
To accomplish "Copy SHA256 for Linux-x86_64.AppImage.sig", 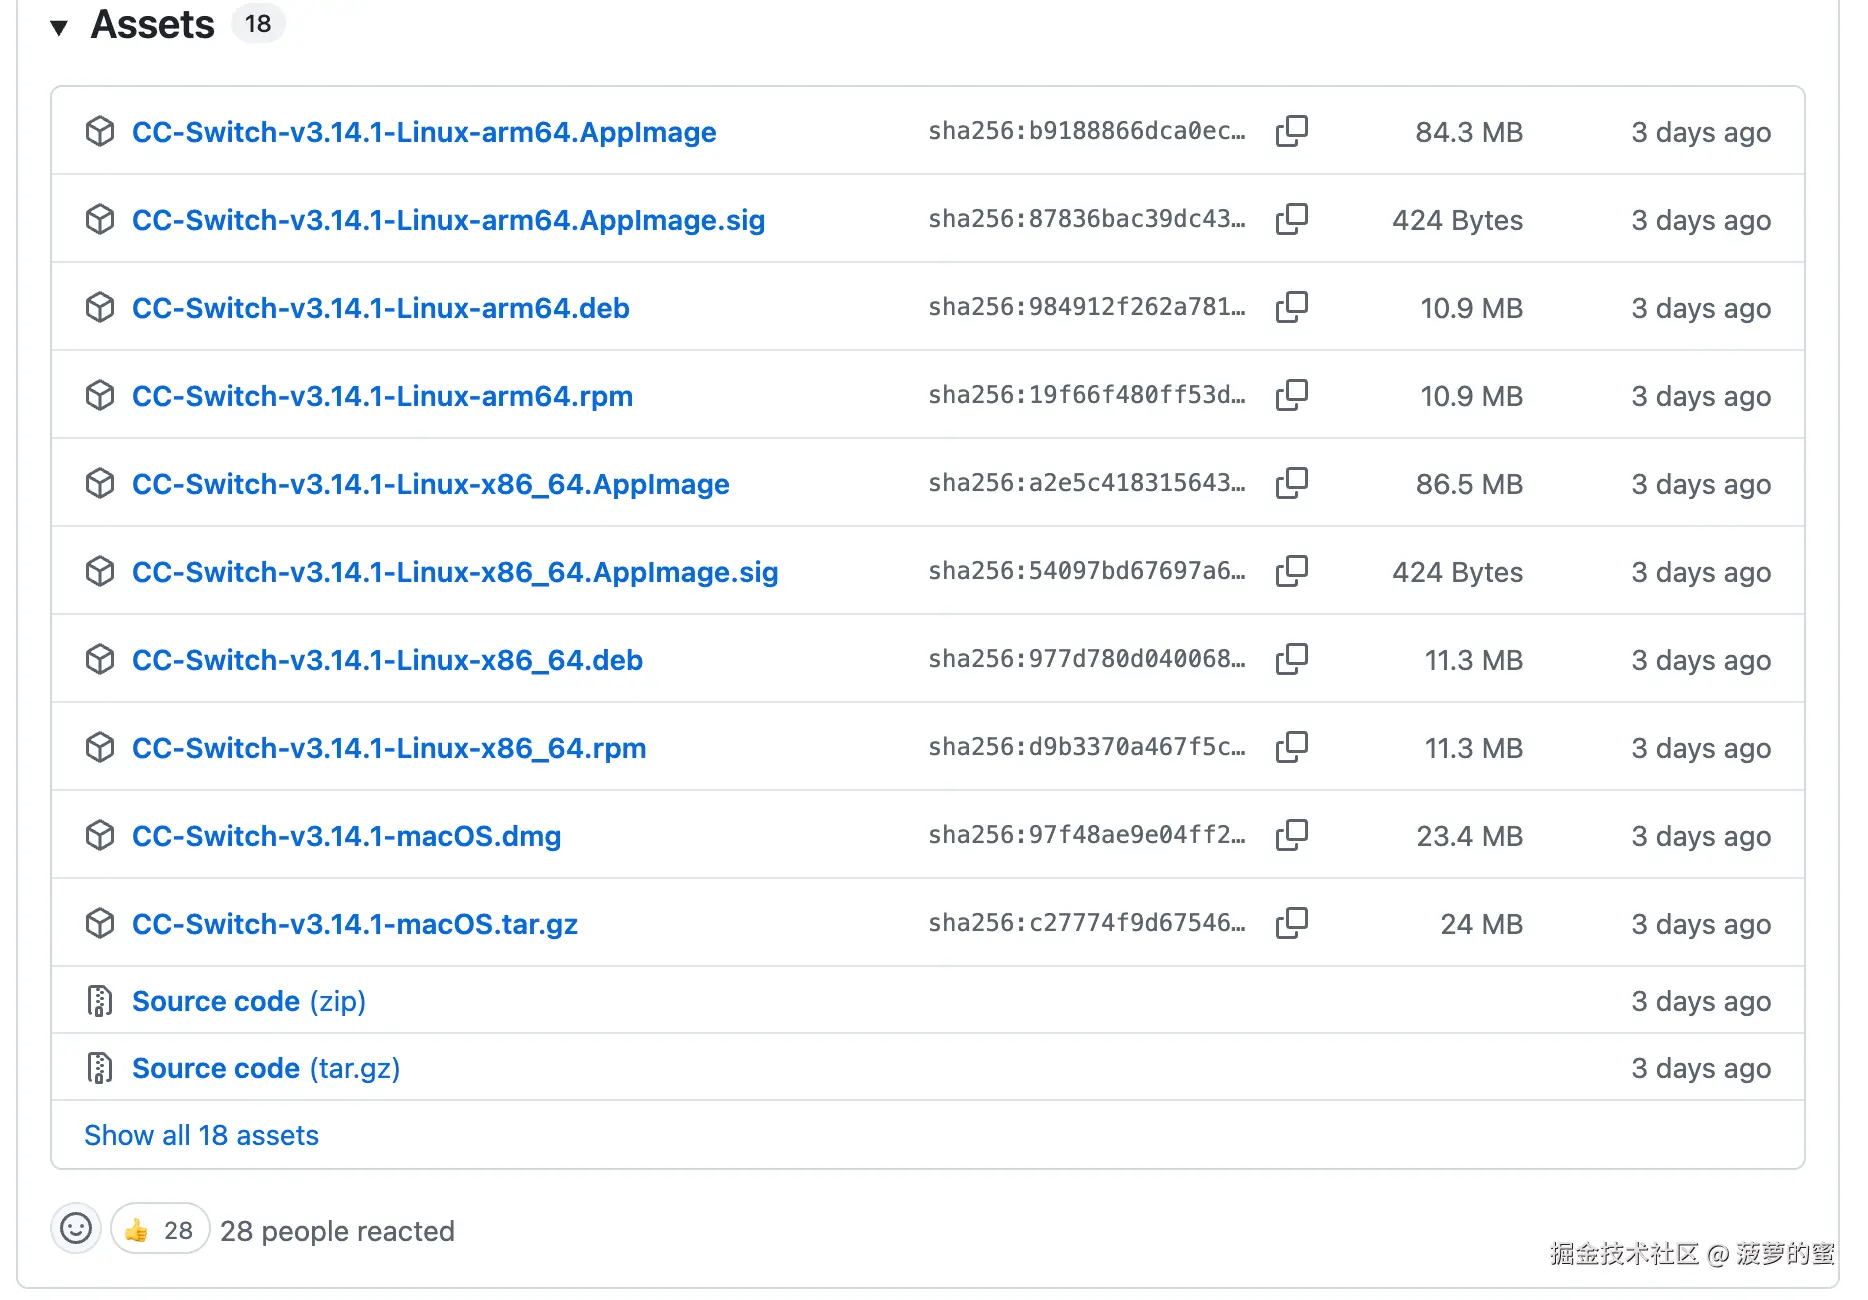I will pyautogui.click(x=1291, y=571).
